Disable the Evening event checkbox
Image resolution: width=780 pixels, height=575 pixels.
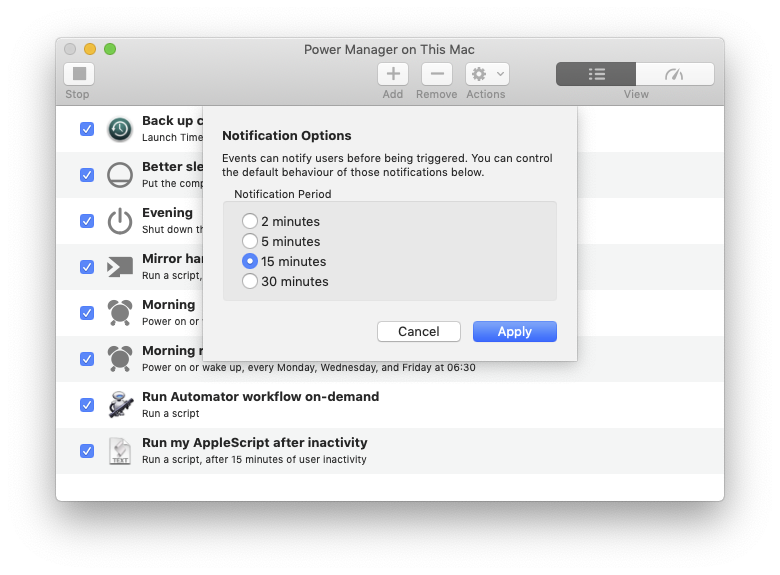[x=87, y=221]
